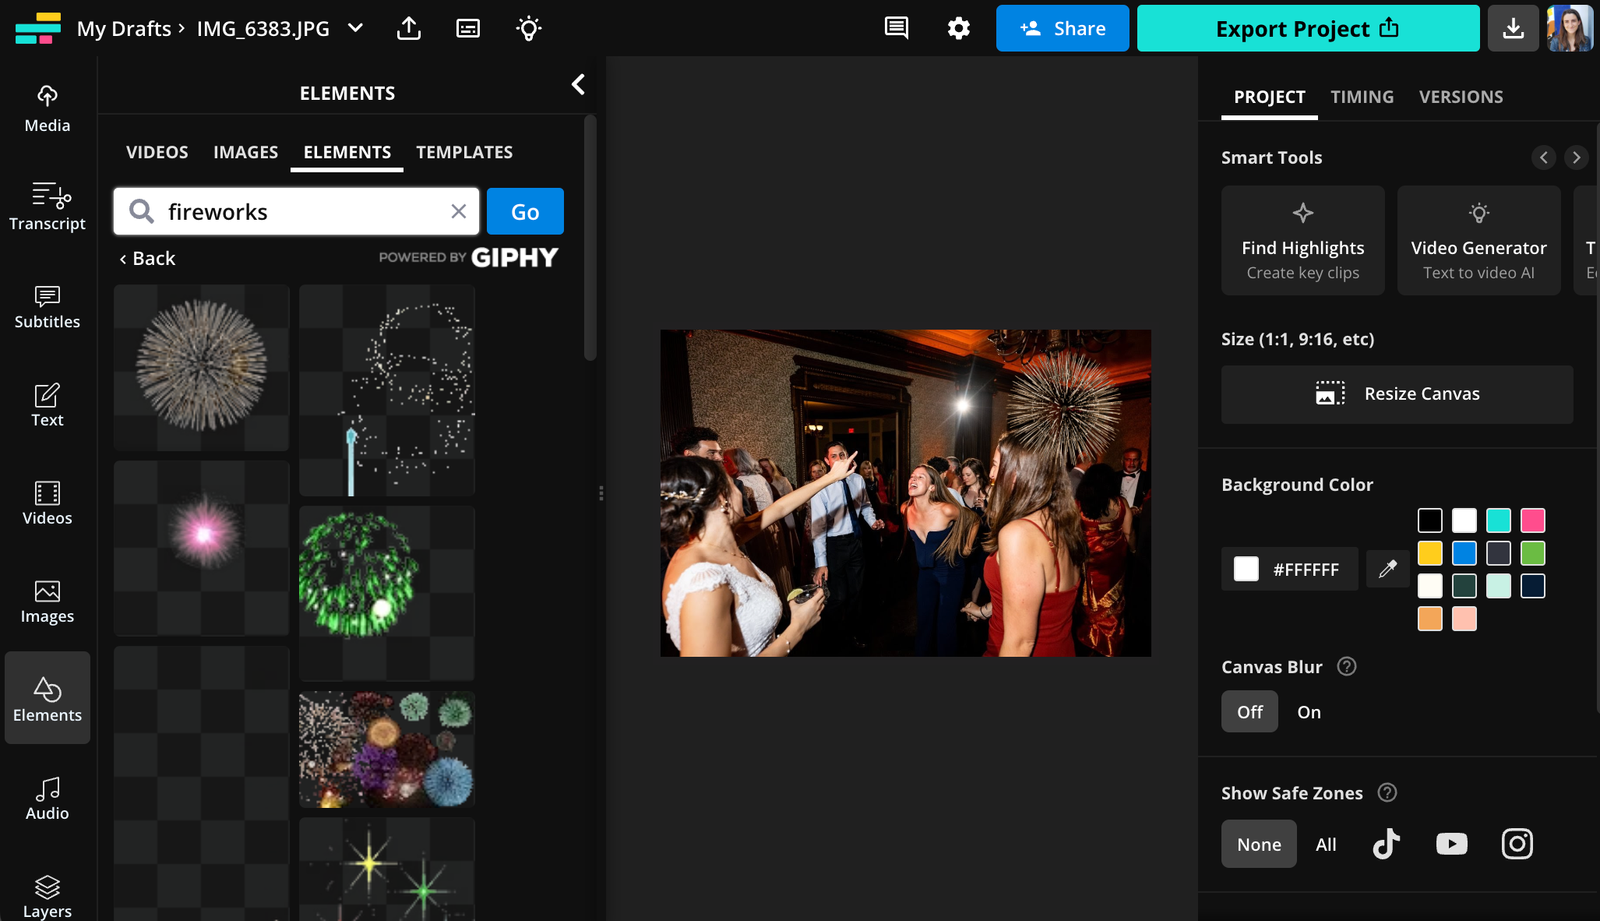This screenshot has height=921, width=1600.
Task: Turn Canvas Blur on
Action: [x=1308, y=711]
